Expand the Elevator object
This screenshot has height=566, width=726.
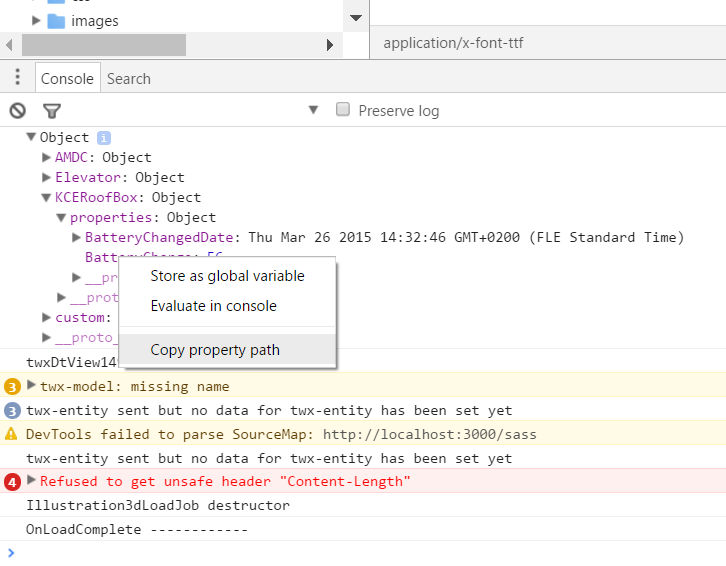pos(46,177)
